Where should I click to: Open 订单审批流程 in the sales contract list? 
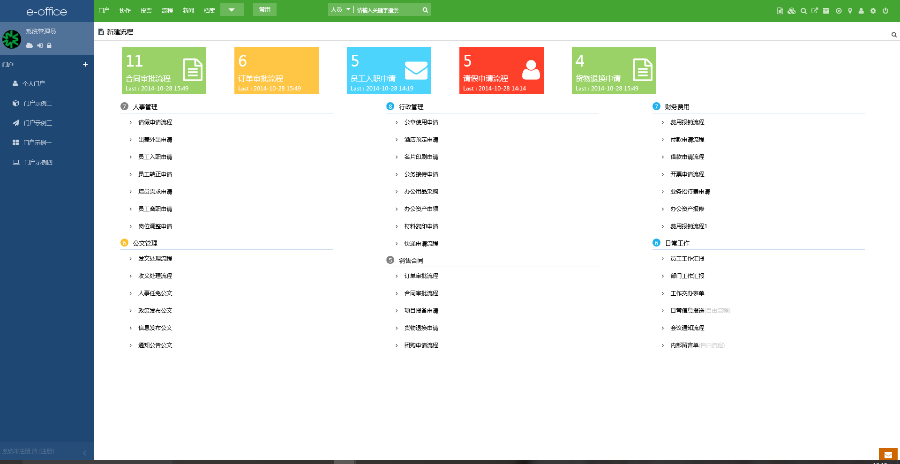(421, 276)
